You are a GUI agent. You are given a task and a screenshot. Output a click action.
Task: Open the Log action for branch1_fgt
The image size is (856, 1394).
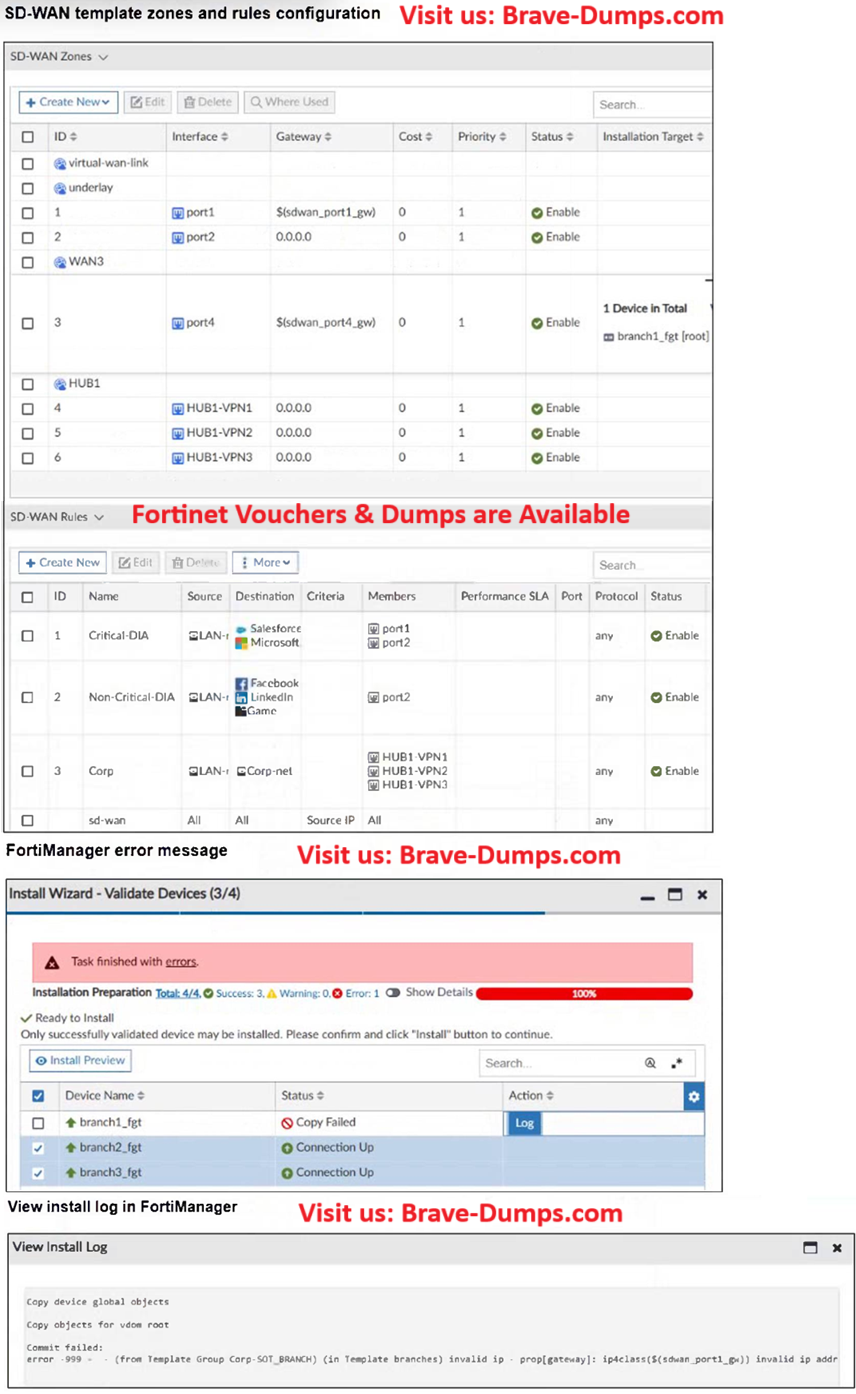524,1123
